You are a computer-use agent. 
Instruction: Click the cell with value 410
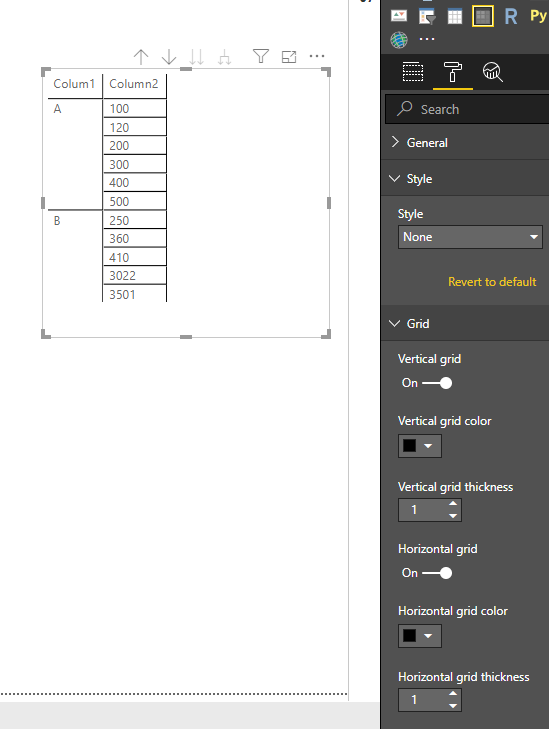click(x=134, y=257)
